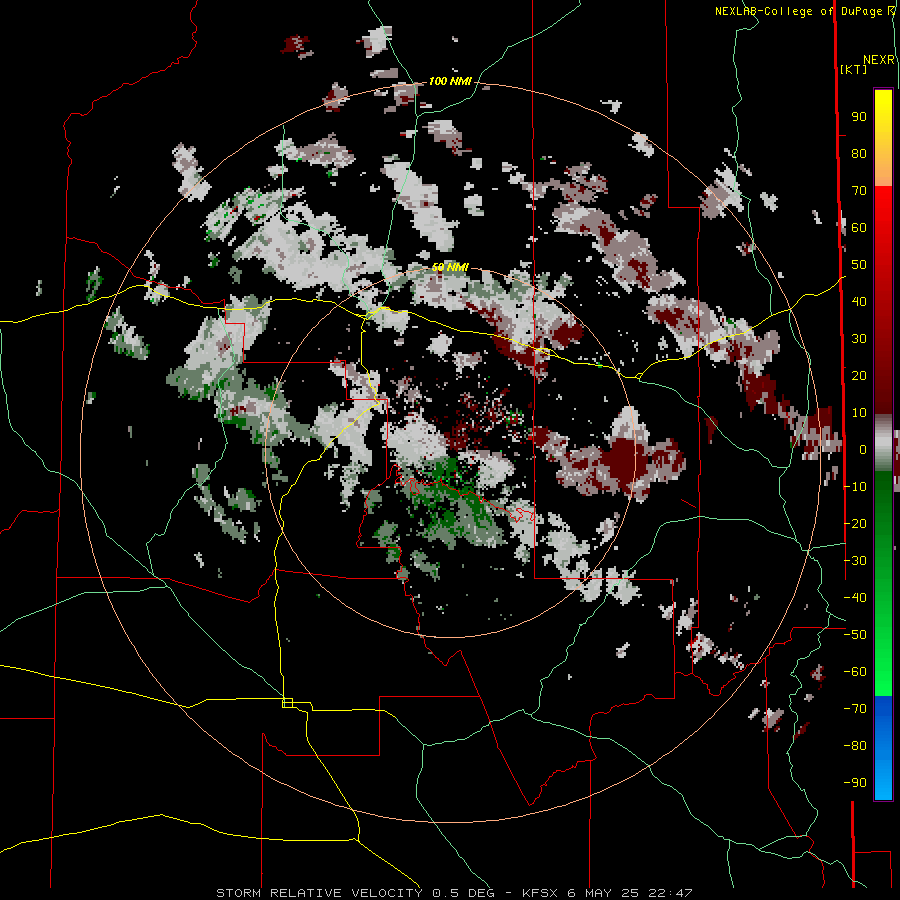Click the '-30' value on the velocity scale
This screenshot has height=900, width=900.
[x=855, y=561]
